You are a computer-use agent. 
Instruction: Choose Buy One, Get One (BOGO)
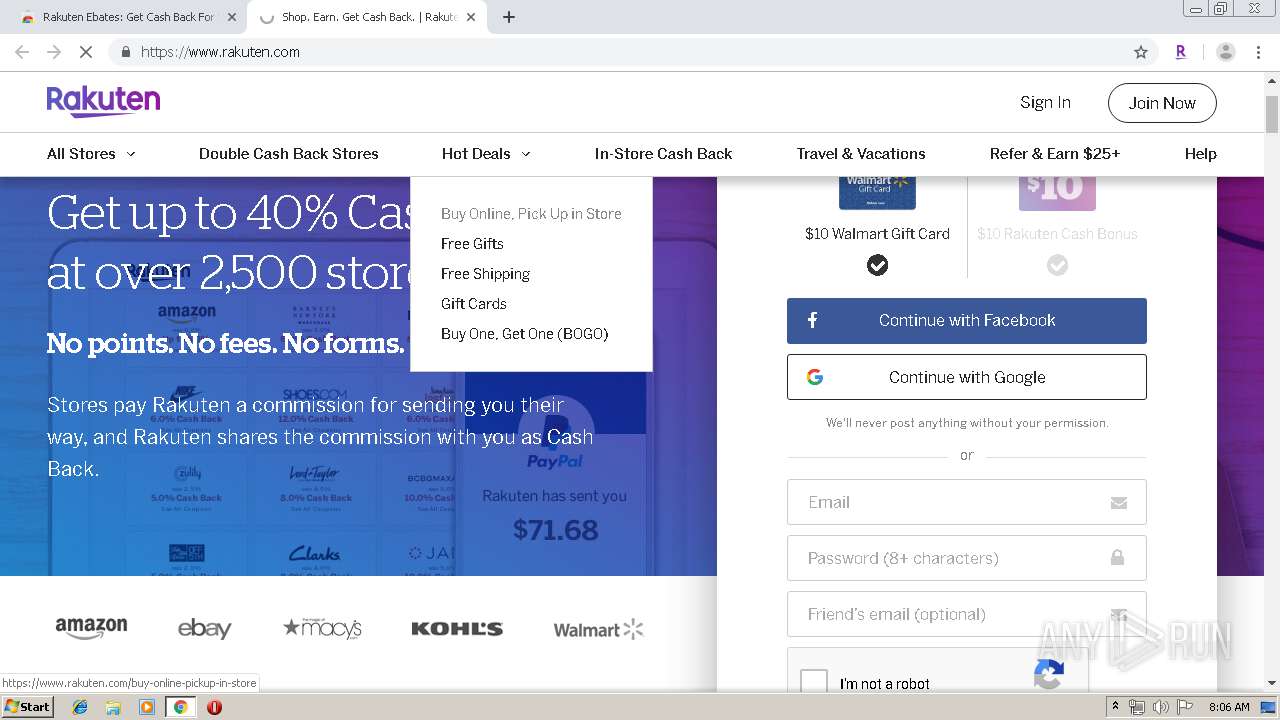(x=524, y=334)
